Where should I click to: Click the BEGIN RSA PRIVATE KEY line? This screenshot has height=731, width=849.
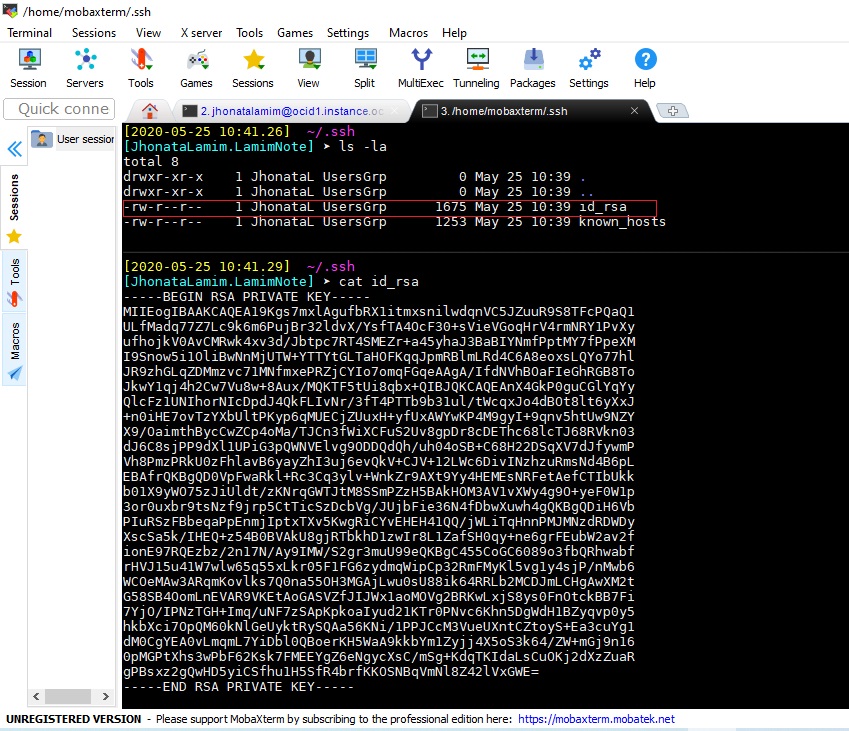click(x=246, y=297)
